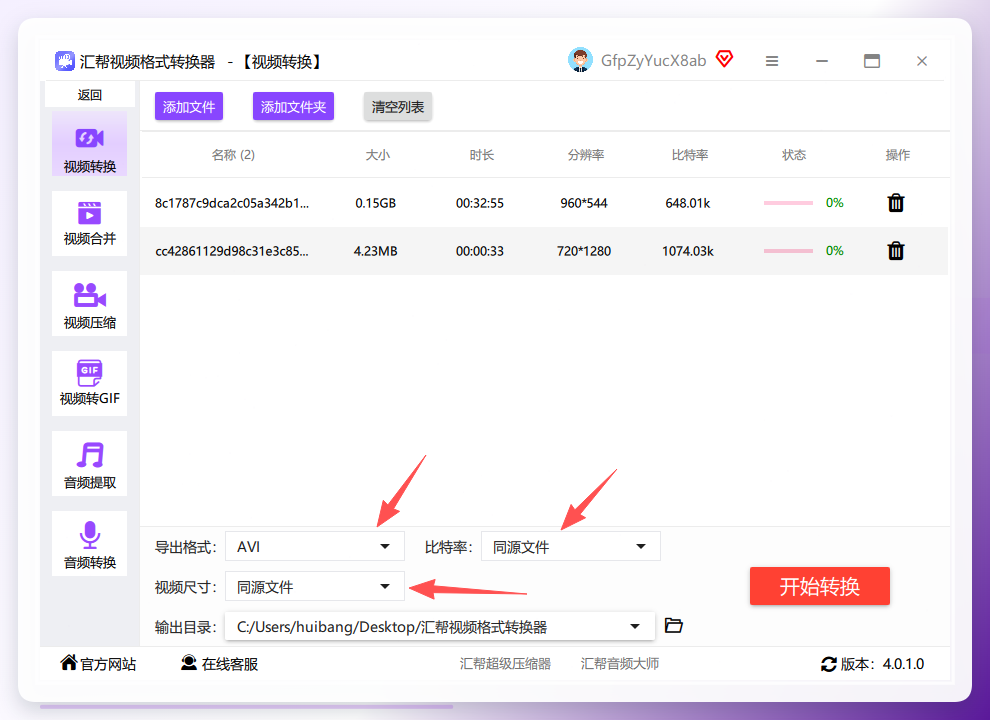Maximize the window
The width and height of the screenshot is (990, 720).
(x=872, y=61)
